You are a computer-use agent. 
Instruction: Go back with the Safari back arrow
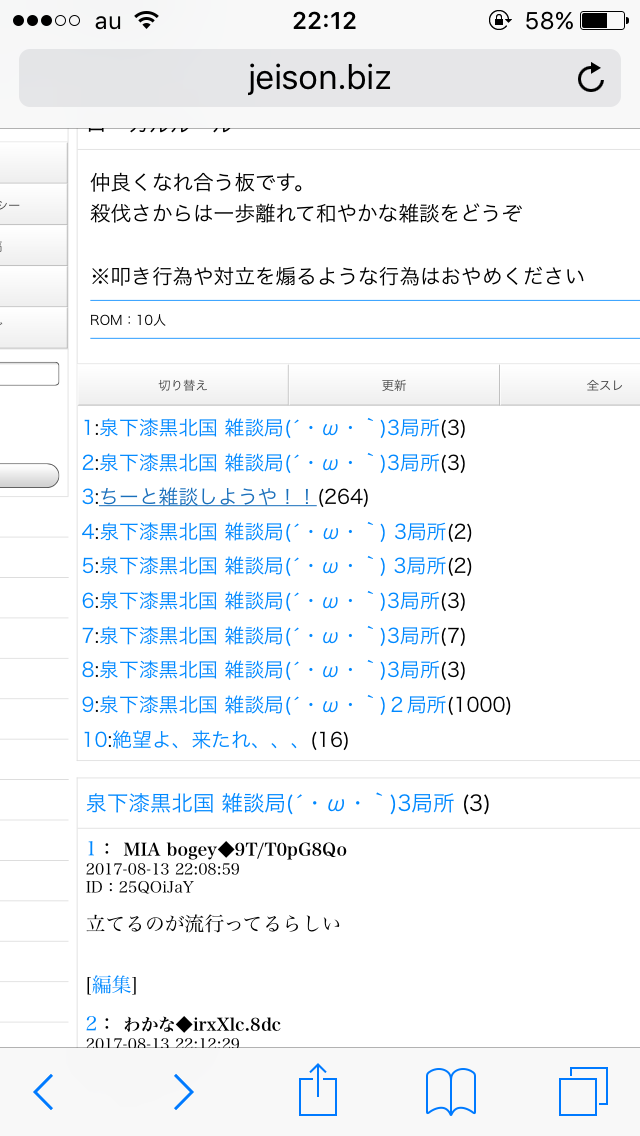pos(43,1091)
